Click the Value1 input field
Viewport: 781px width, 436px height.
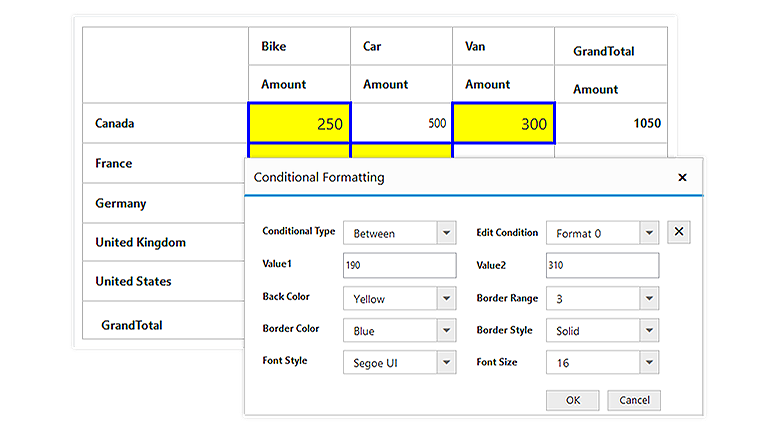tap(399, 266)
